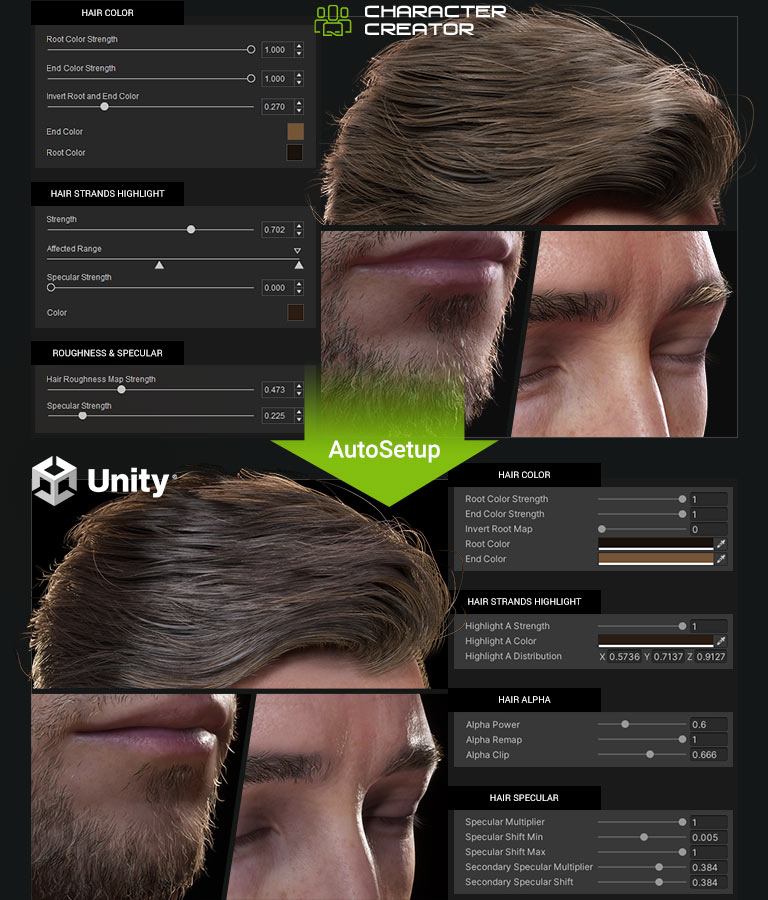768x900 pixels.
Task: Click the Root Color eyedropper in Unity panel
Action: point(721,544)
